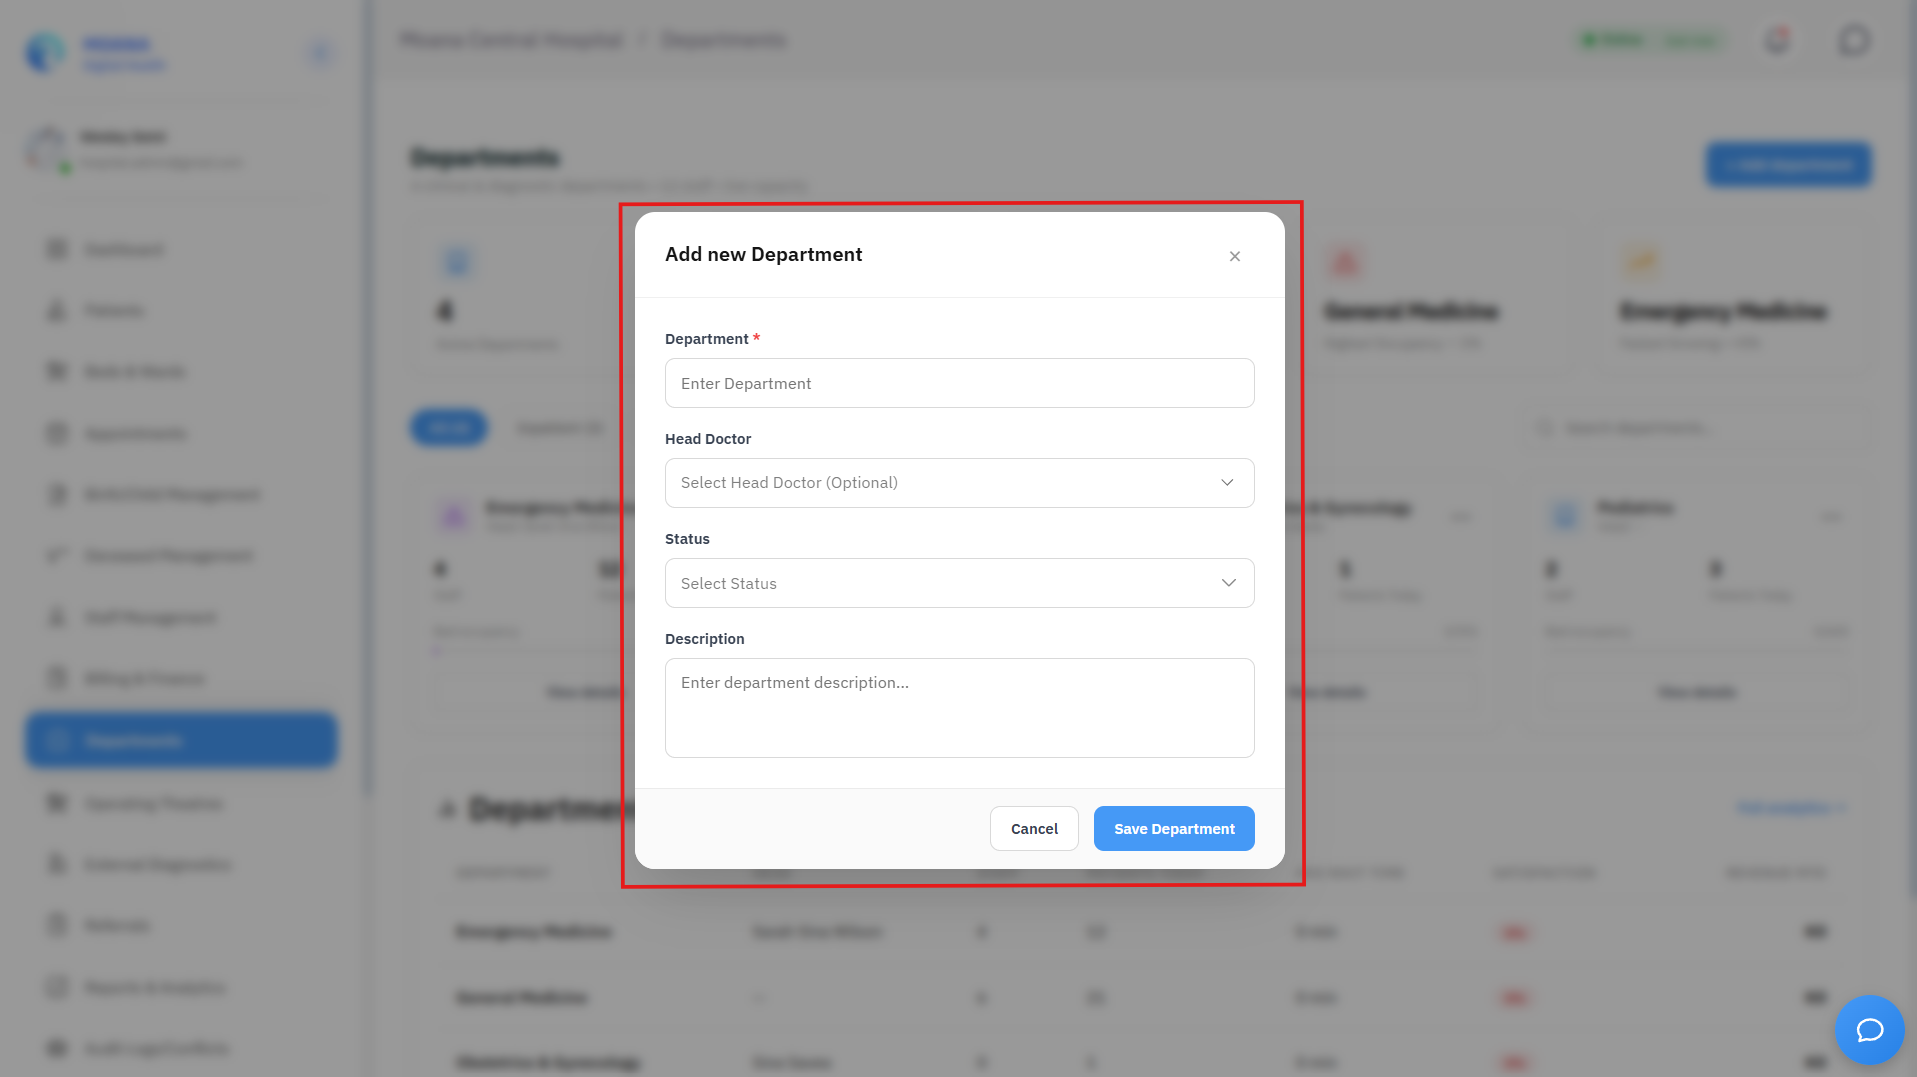The height and width of the screenshot is (1077, 1917).
Task: Collapse sidebar using the top toggle icon
Action: point(320,53)
